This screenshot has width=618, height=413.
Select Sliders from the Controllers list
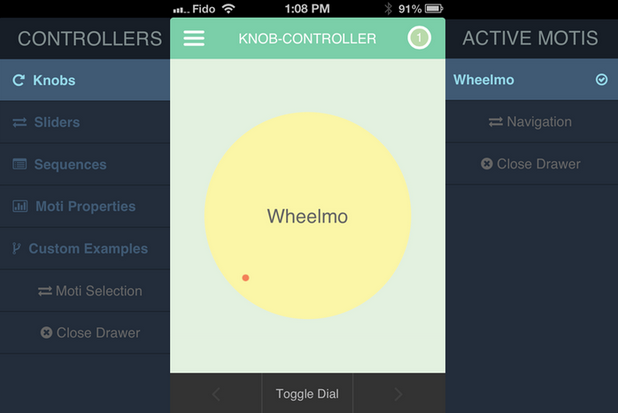pyautogui.click(x=56, y=123)
